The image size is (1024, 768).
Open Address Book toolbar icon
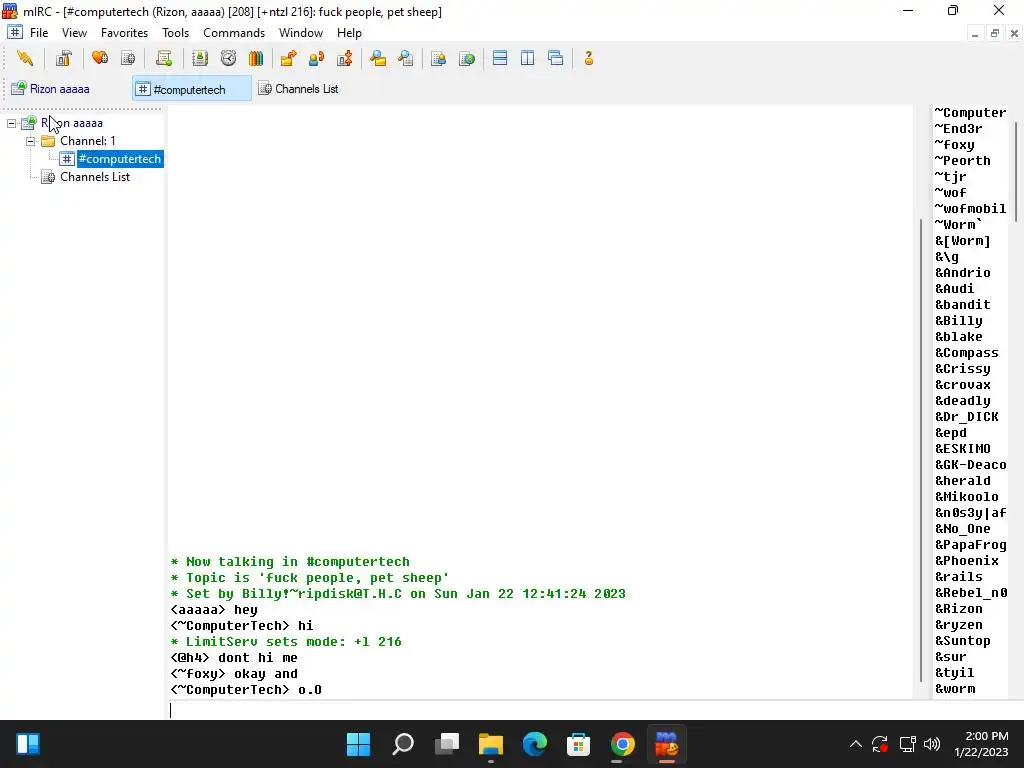coord(200,59)
